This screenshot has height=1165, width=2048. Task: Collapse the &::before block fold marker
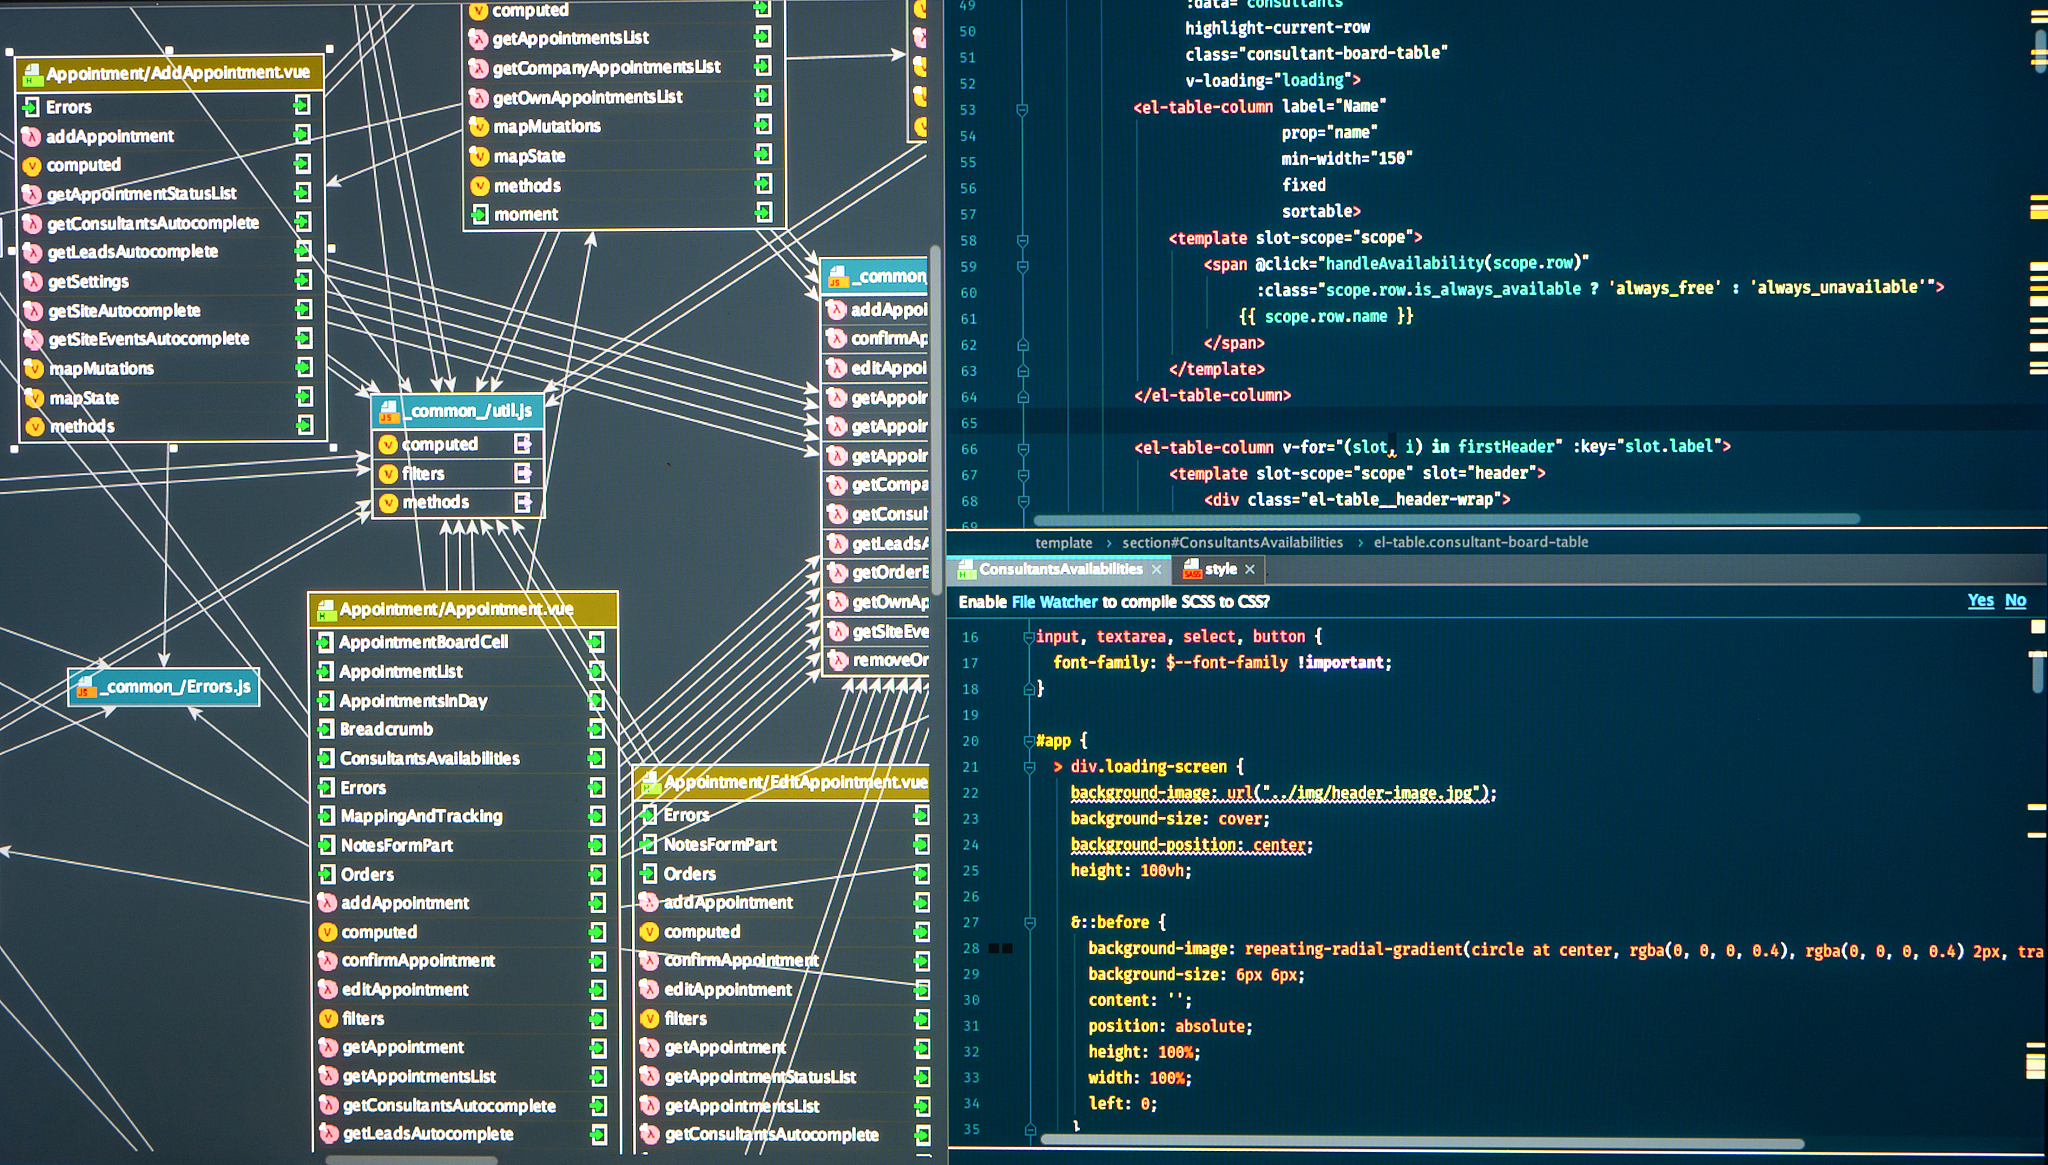point(1029,923)
